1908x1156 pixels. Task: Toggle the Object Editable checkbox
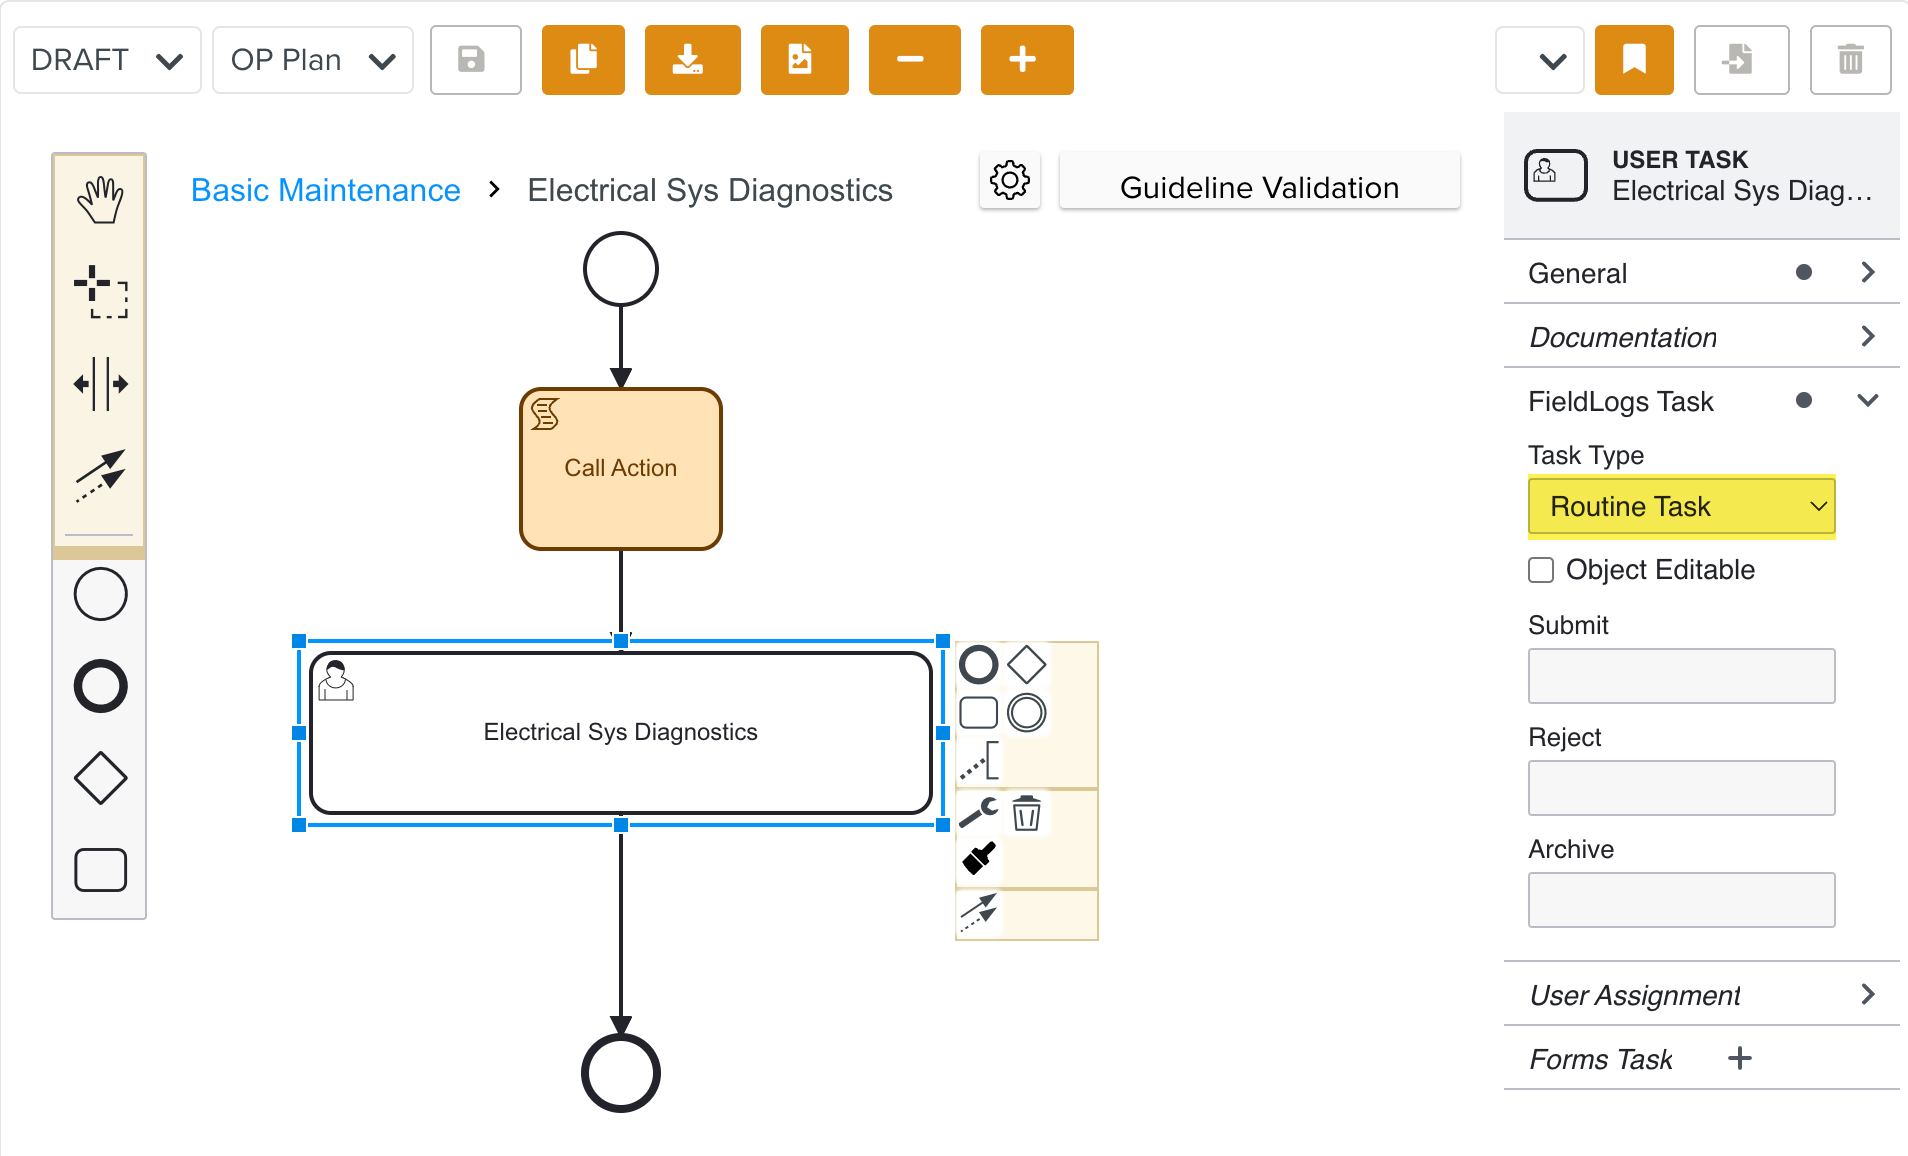1541,570
